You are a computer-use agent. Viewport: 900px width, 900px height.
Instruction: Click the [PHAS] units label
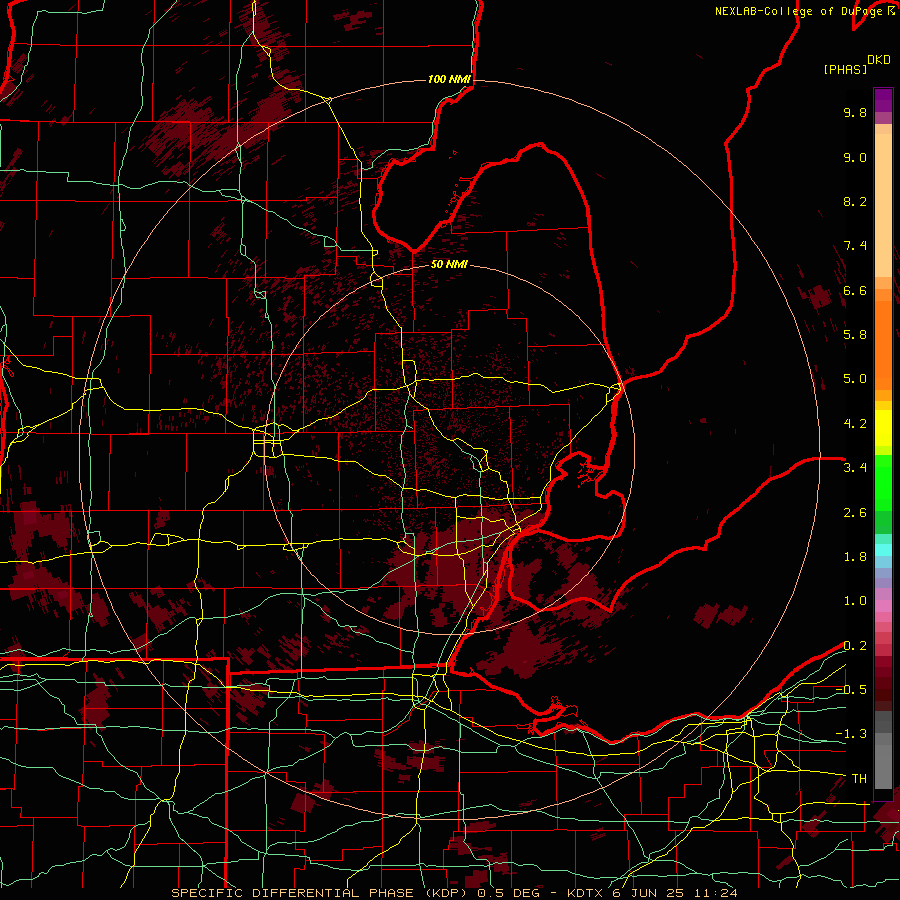click(845, 69)
